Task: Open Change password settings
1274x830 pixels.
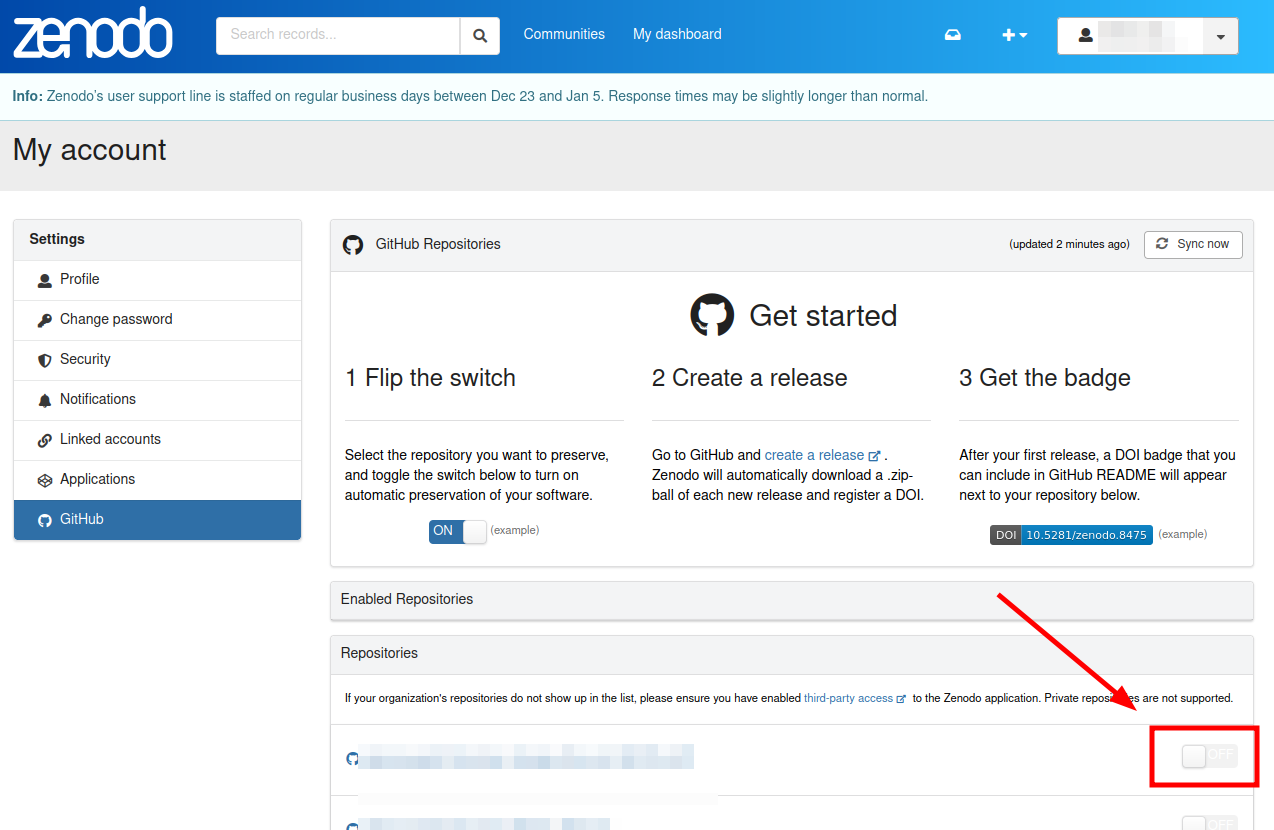Action: [157, 320]
